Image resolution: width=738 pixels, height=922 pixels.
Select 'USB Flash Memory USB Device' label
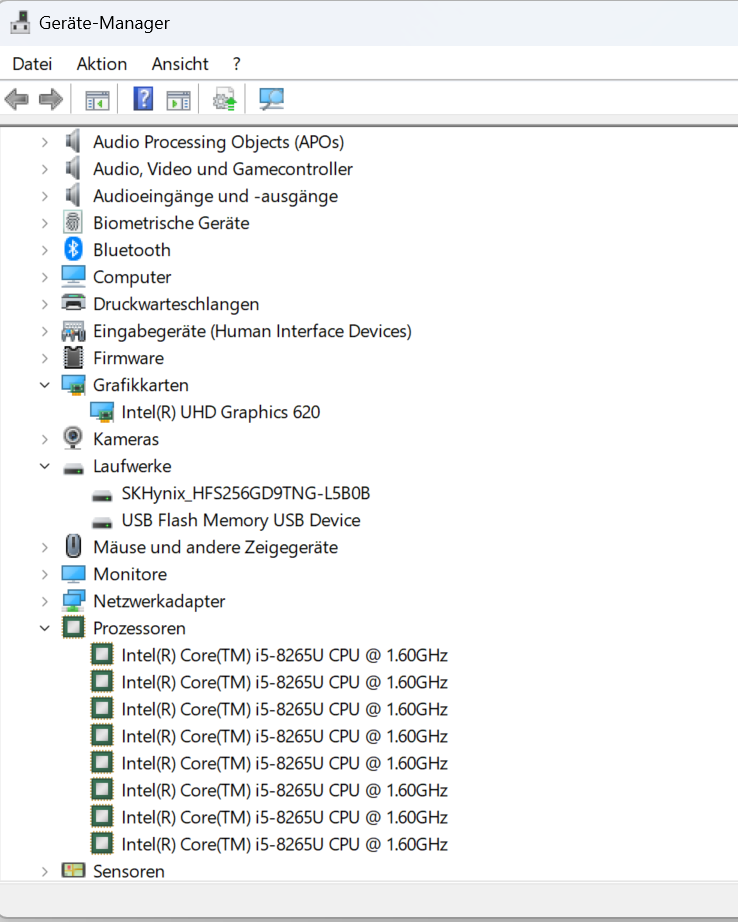(241, 520)
